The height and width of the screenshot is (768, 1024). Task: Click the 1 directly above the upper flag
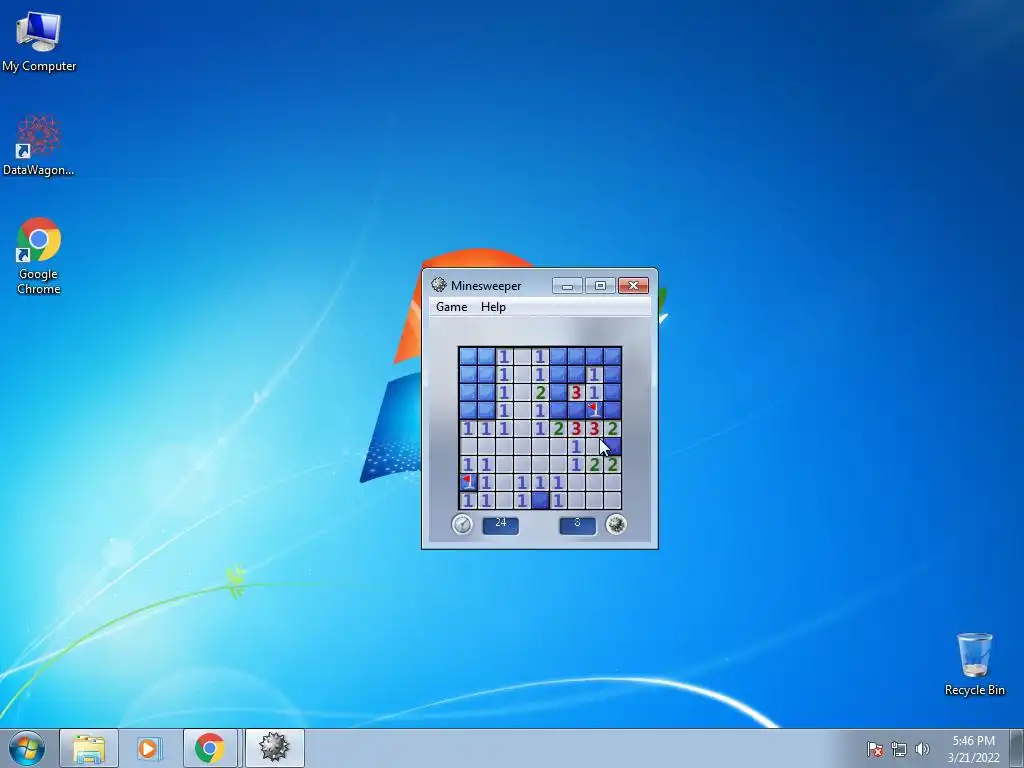(x=594, y=392)
